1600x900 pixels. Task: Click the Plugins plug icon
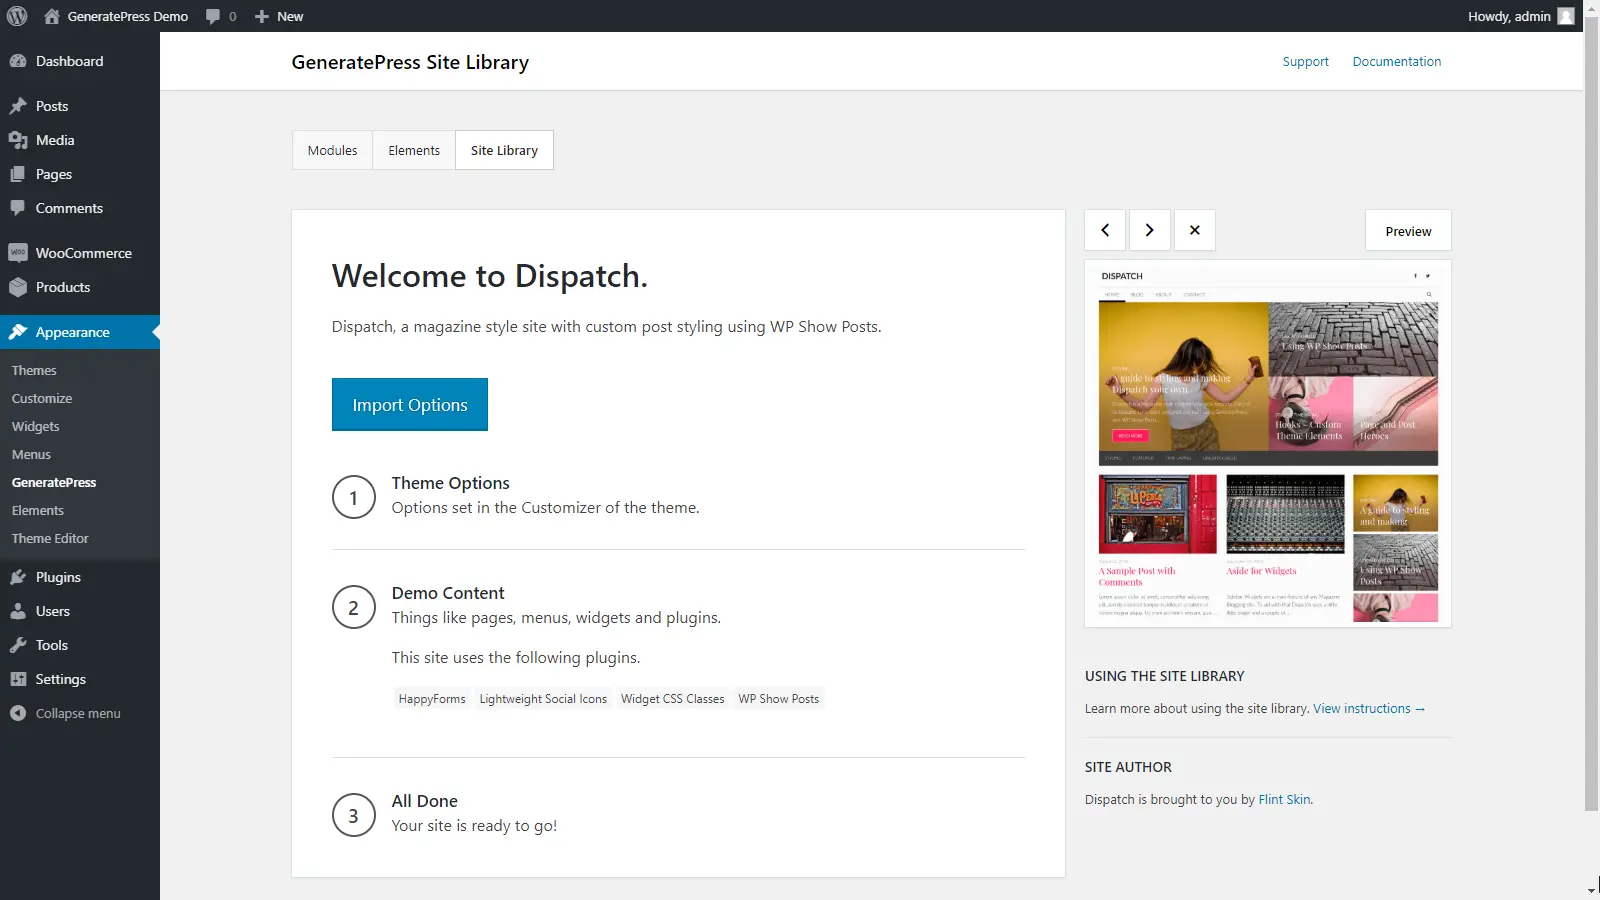[18, 577]
